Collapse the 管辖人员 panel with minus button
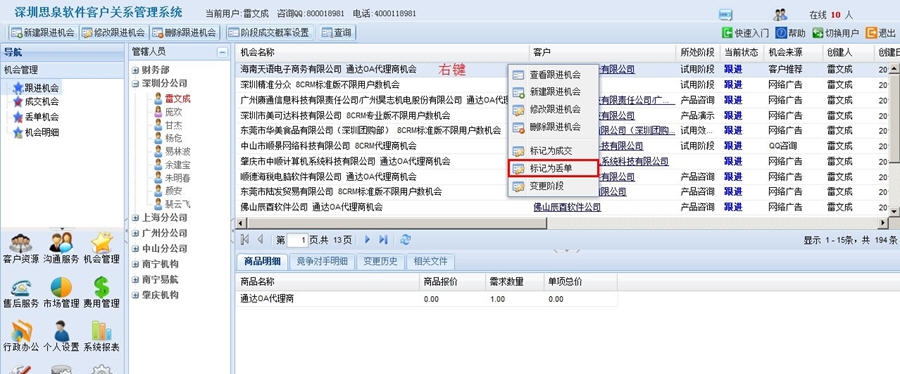 click(222, 52)
